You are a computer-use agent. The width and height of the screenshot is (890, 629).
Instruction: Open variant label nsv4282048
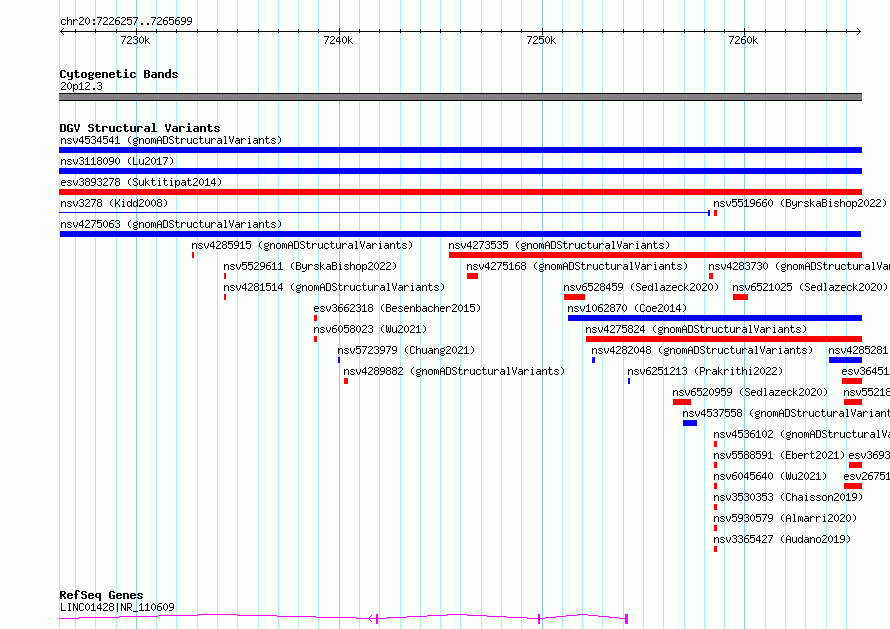[x=702, y=350]
